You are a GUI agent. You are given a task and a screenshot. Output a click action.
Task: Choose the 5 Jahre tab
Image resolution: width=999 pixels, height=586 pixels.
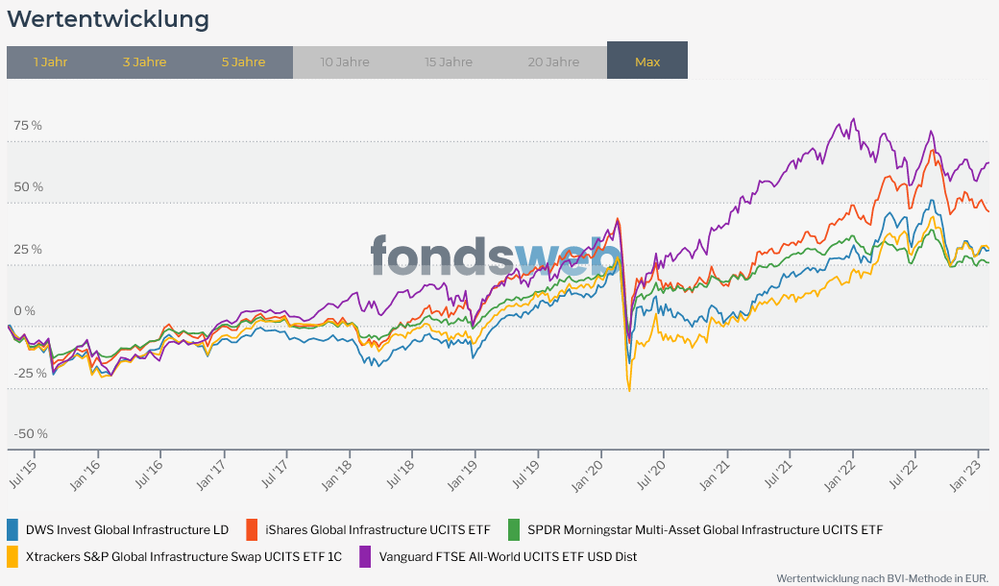click(x=243, y=61)
